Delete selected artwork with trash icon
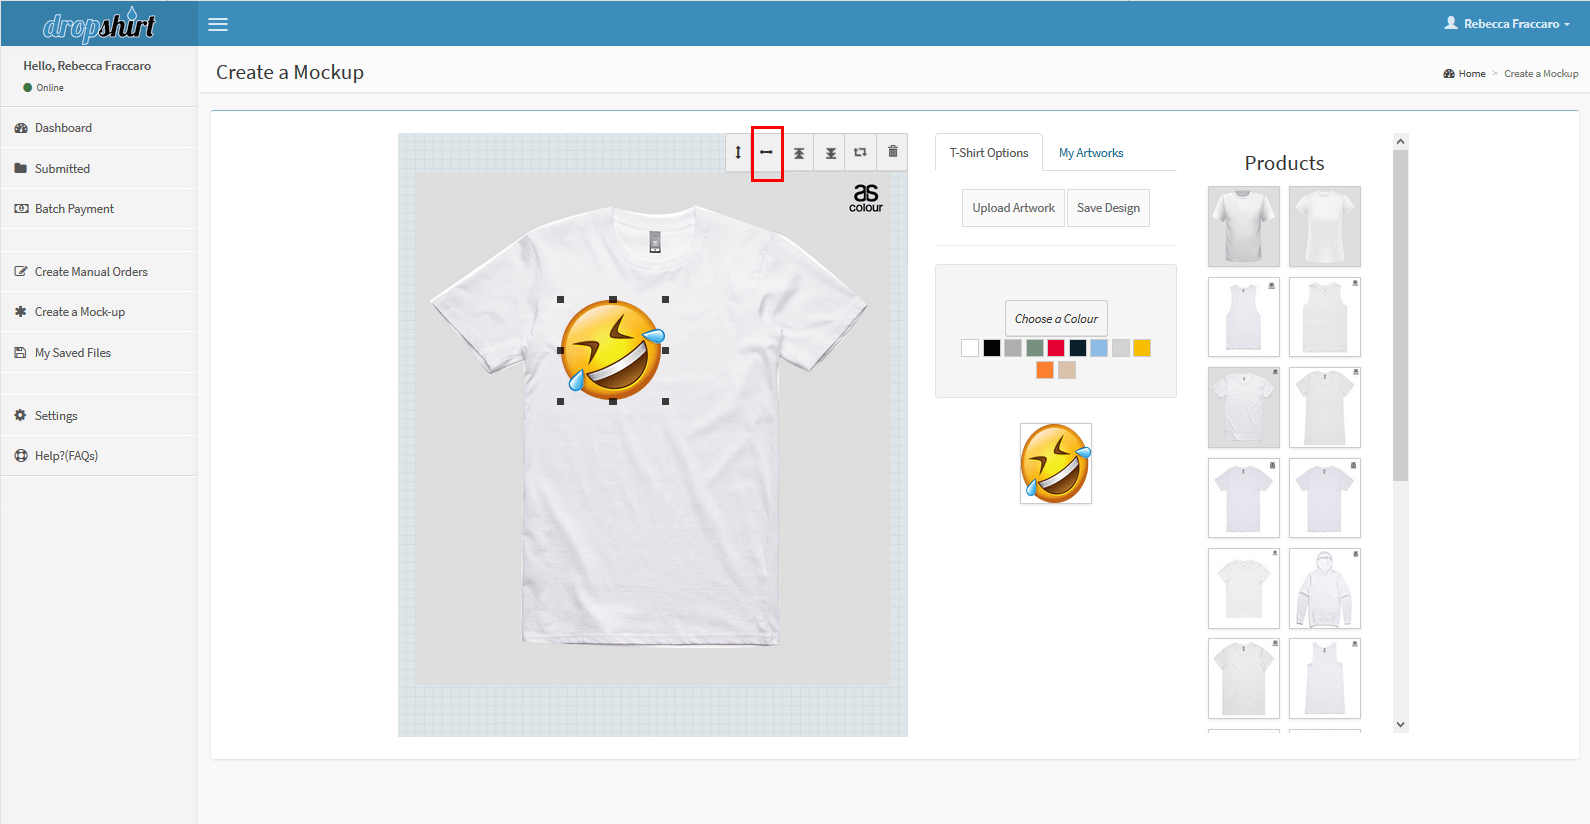 (893, 152)
